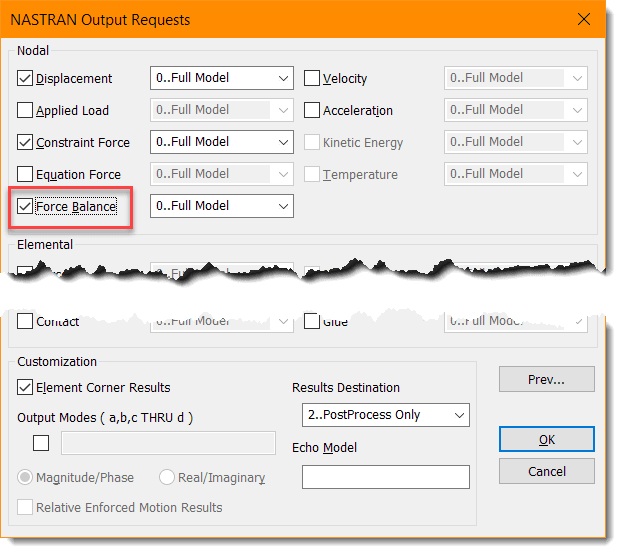
Task: Click the Output Modes text field
Action: 168,443
